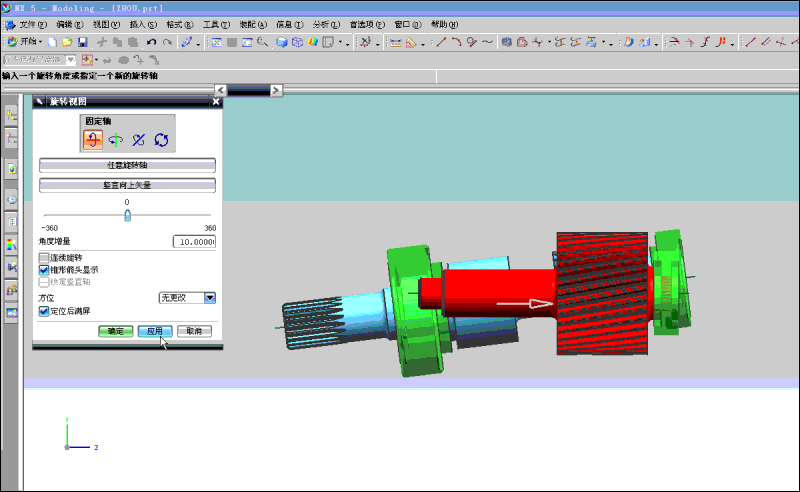800x492 pixels.
Task: Open the 工具(T) menu
Action: click(x=216, y=24)
